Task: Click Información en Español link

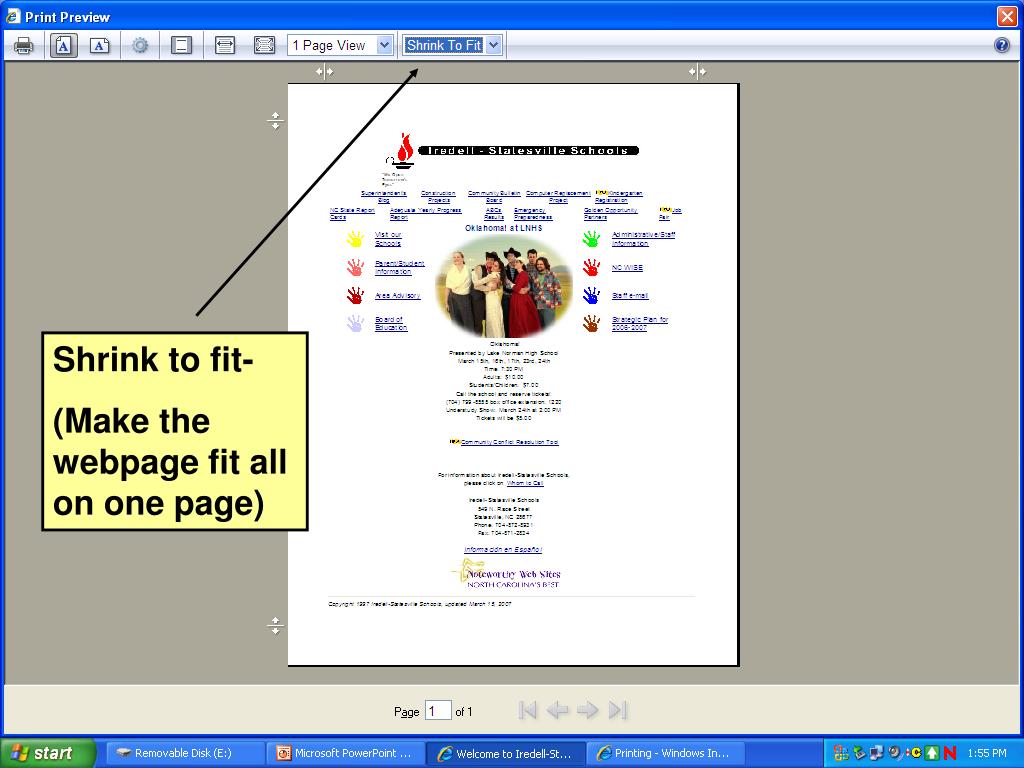Action: coord(503,550)
